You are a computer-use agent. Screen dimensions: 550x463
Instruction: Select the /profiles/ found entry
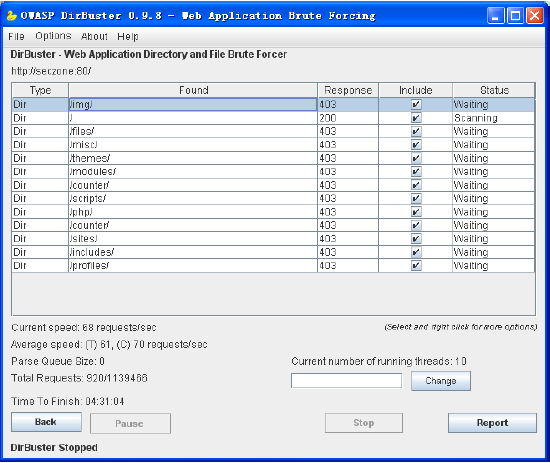(x=193, y=266)
